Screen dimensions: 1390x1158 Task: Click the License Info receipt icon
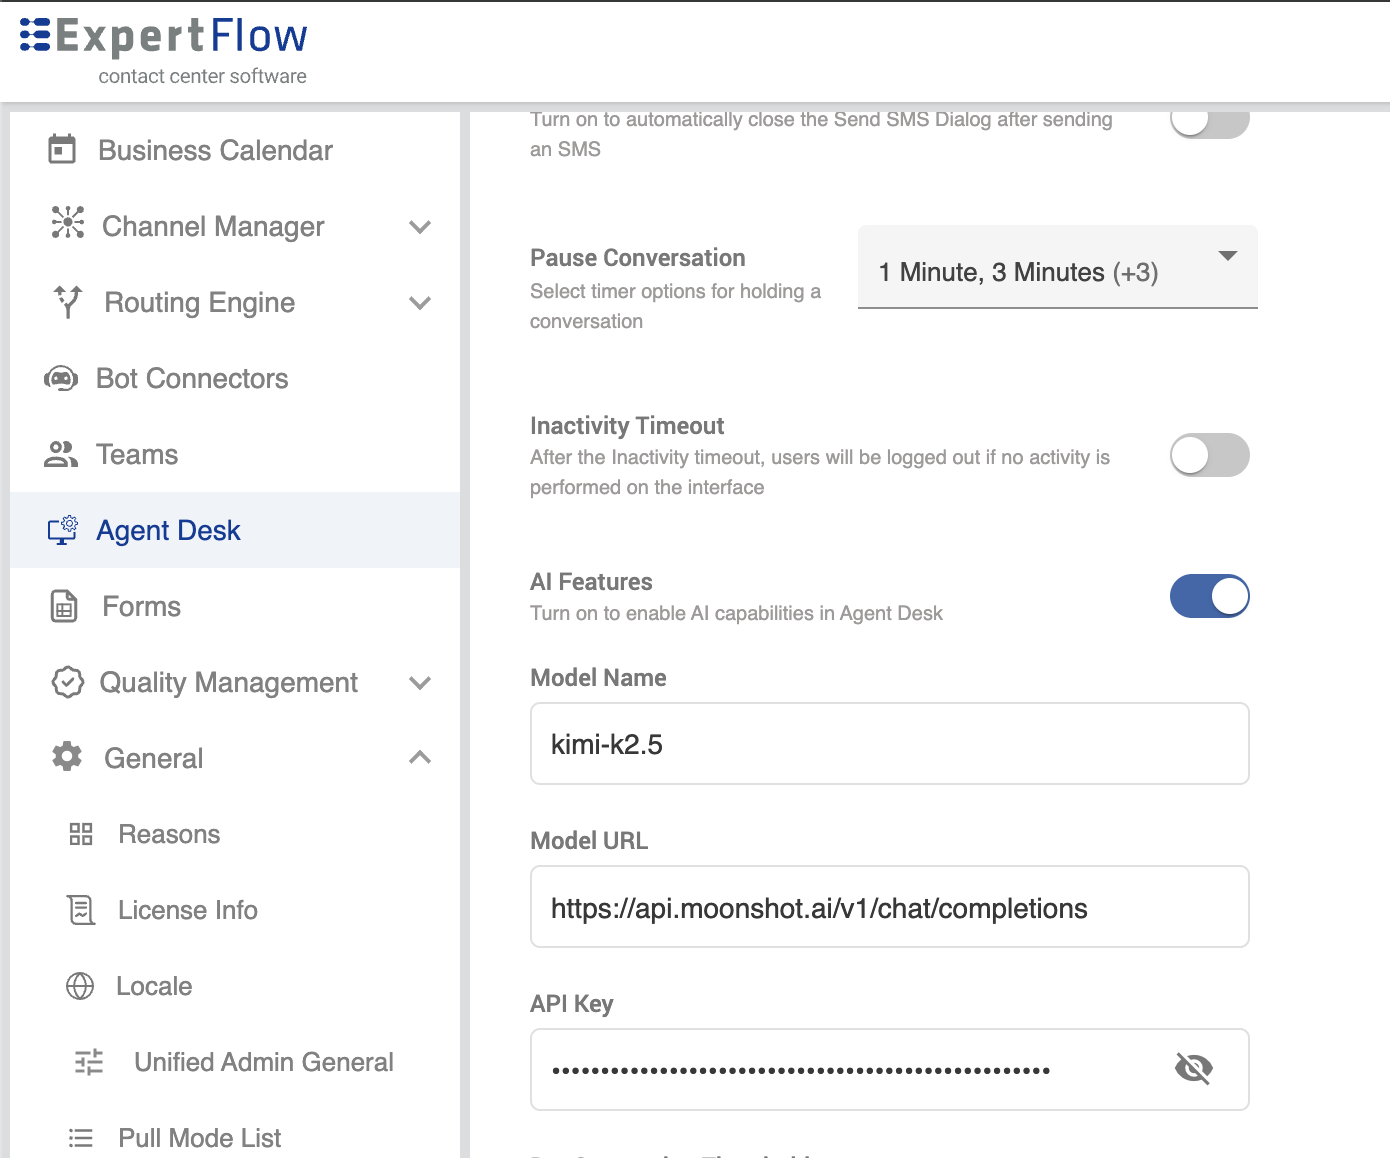81,910
